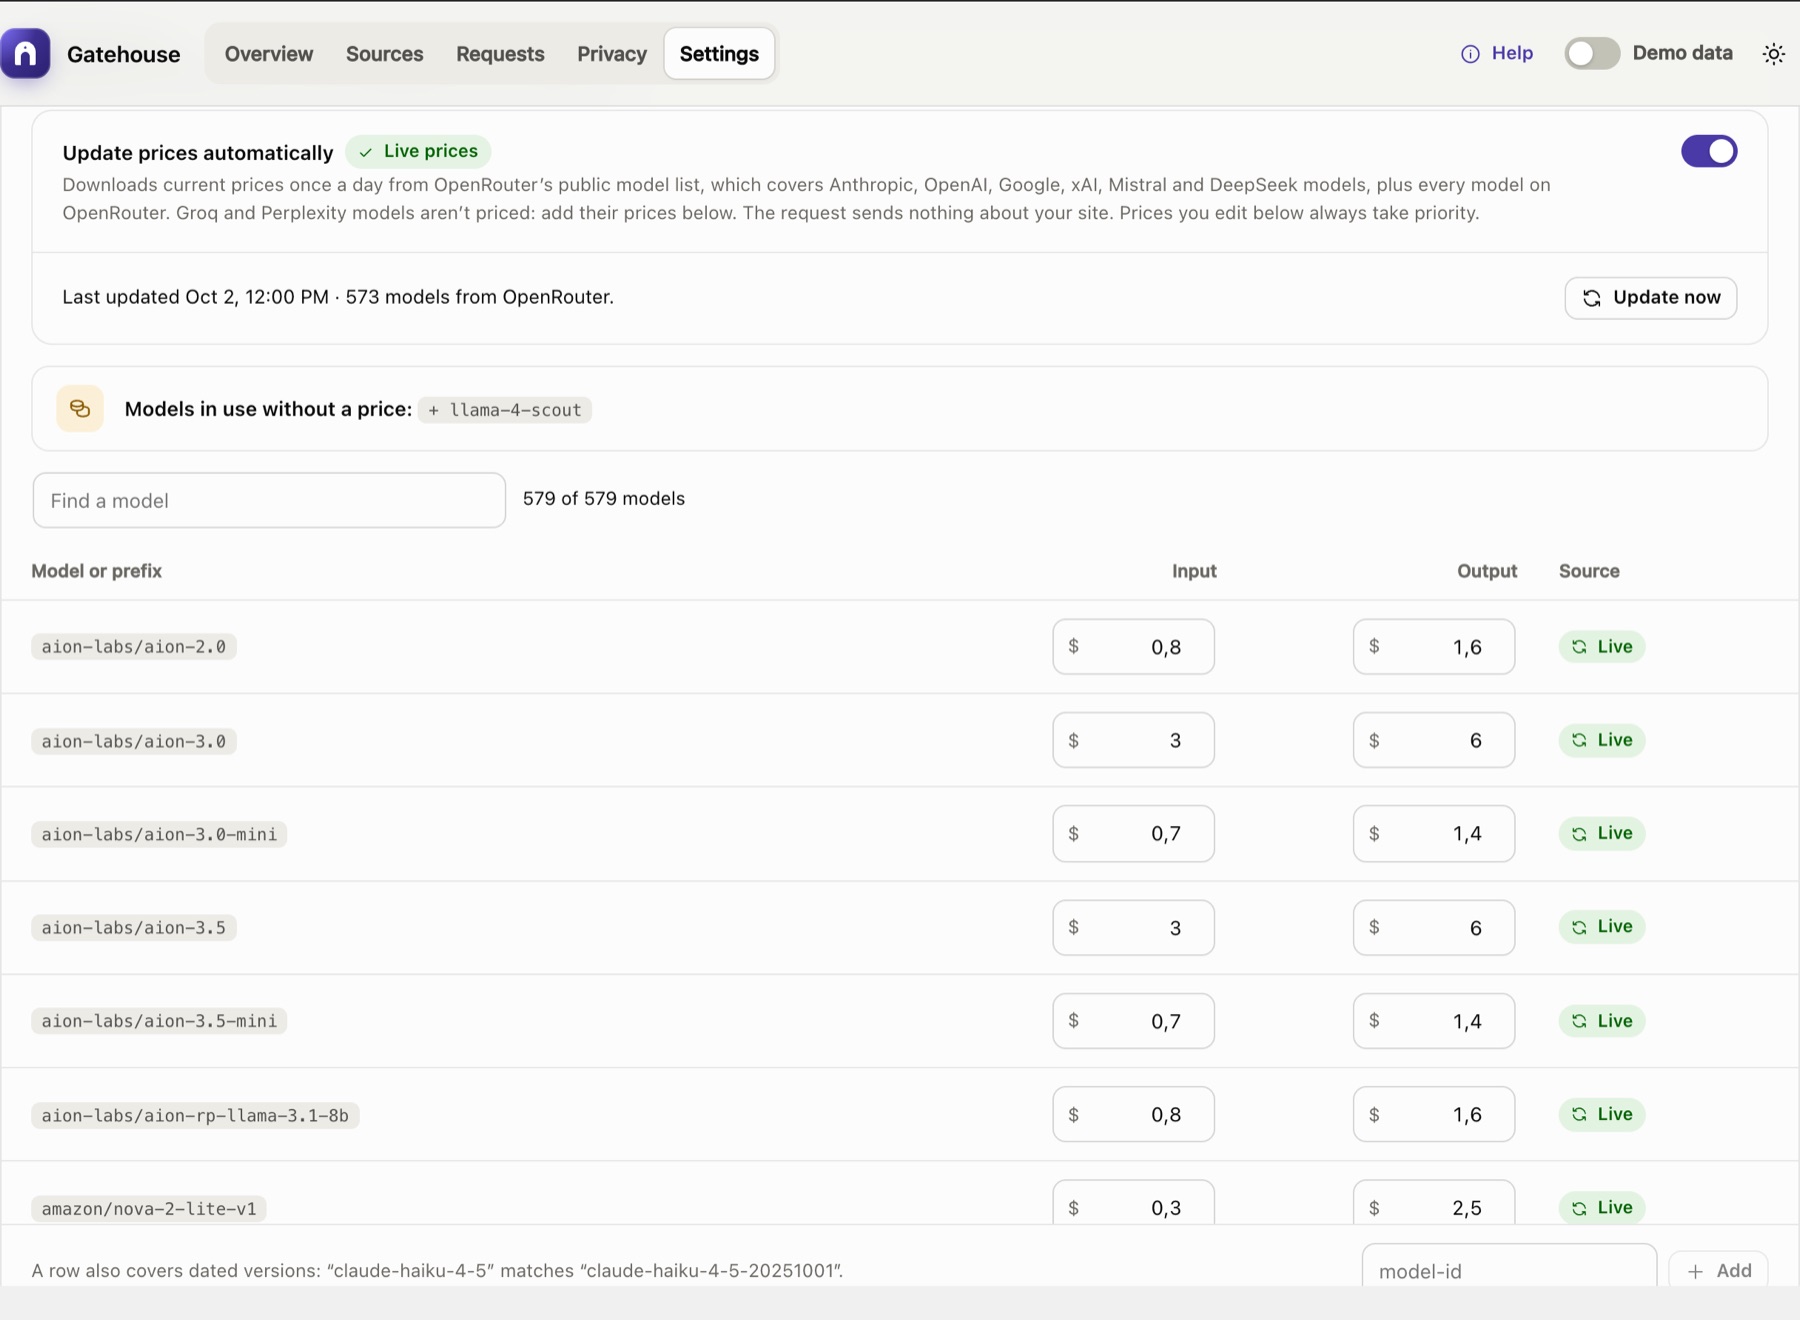Go to the Requests tab
Viewport: 1800px width, 1320px height.
[500, 54]
